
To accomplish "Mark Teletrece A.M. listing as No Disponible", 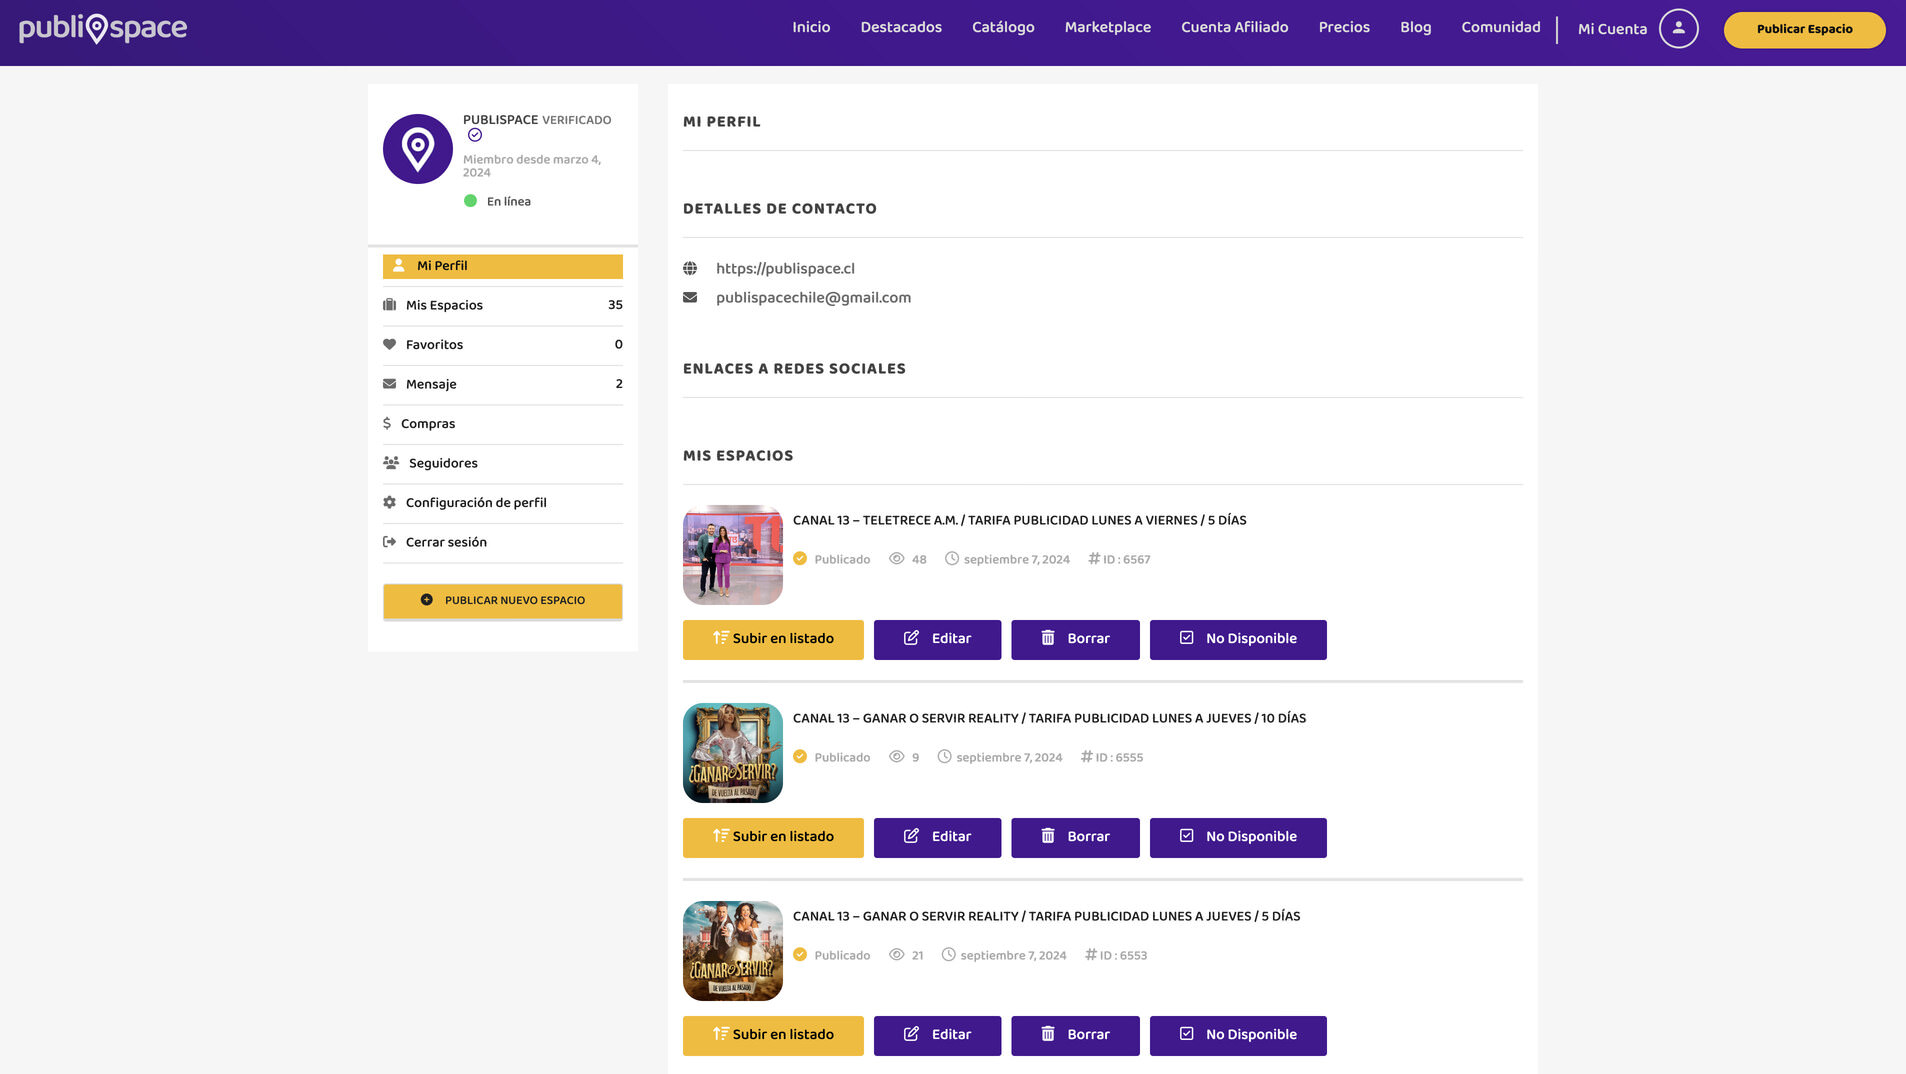I will [1238, 639].
